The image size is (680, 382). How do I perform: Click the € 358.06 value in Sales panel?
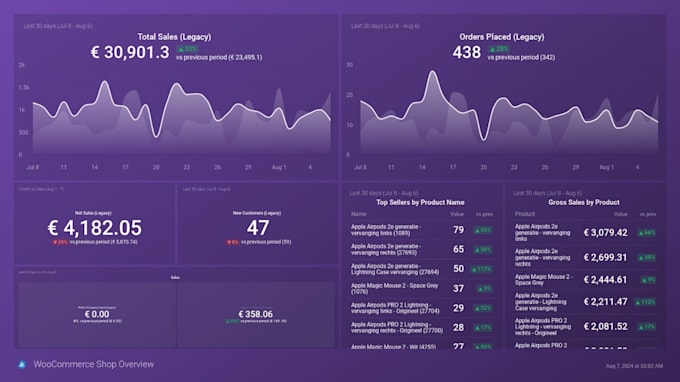(x=255, y=314)
